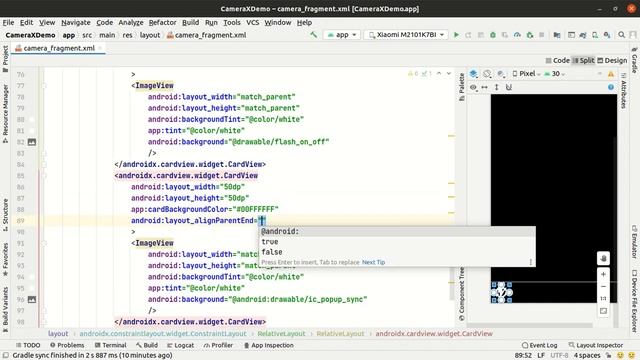Collapse the CardView tag at line 85
The image size is (640, 360).
coord(44,176)
